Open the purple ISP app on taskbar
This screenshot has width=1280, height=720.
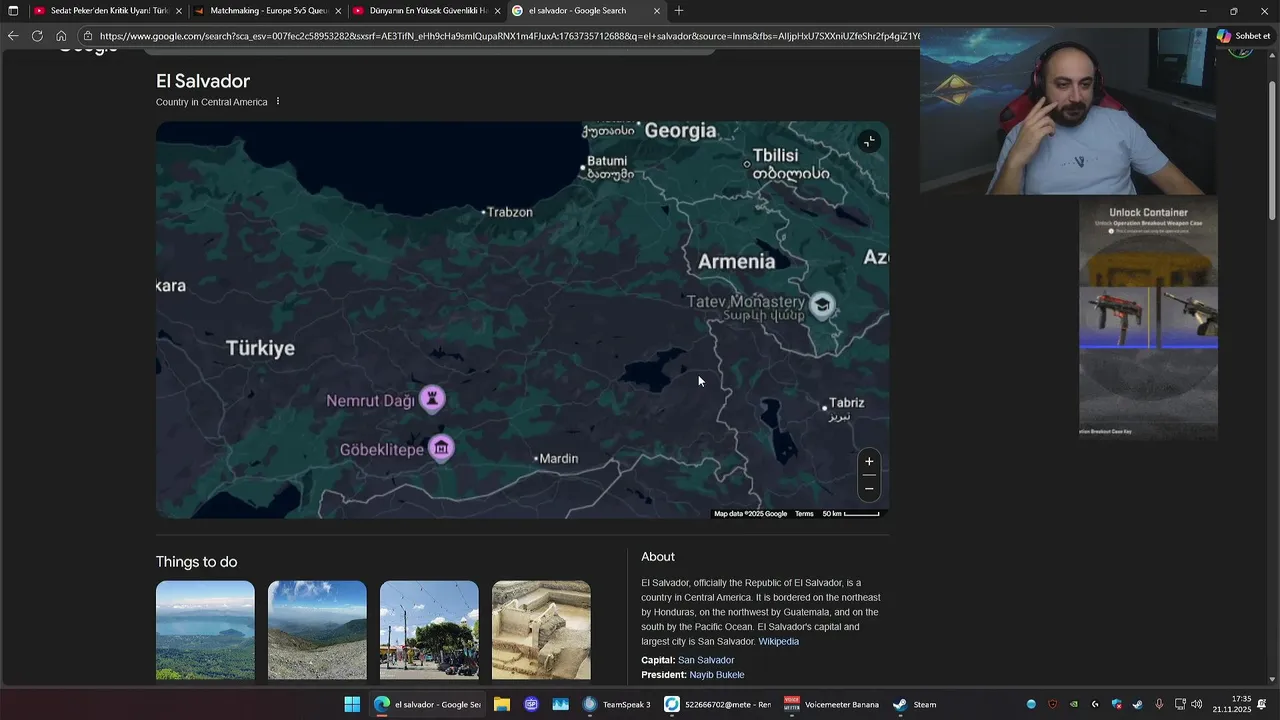531,704
